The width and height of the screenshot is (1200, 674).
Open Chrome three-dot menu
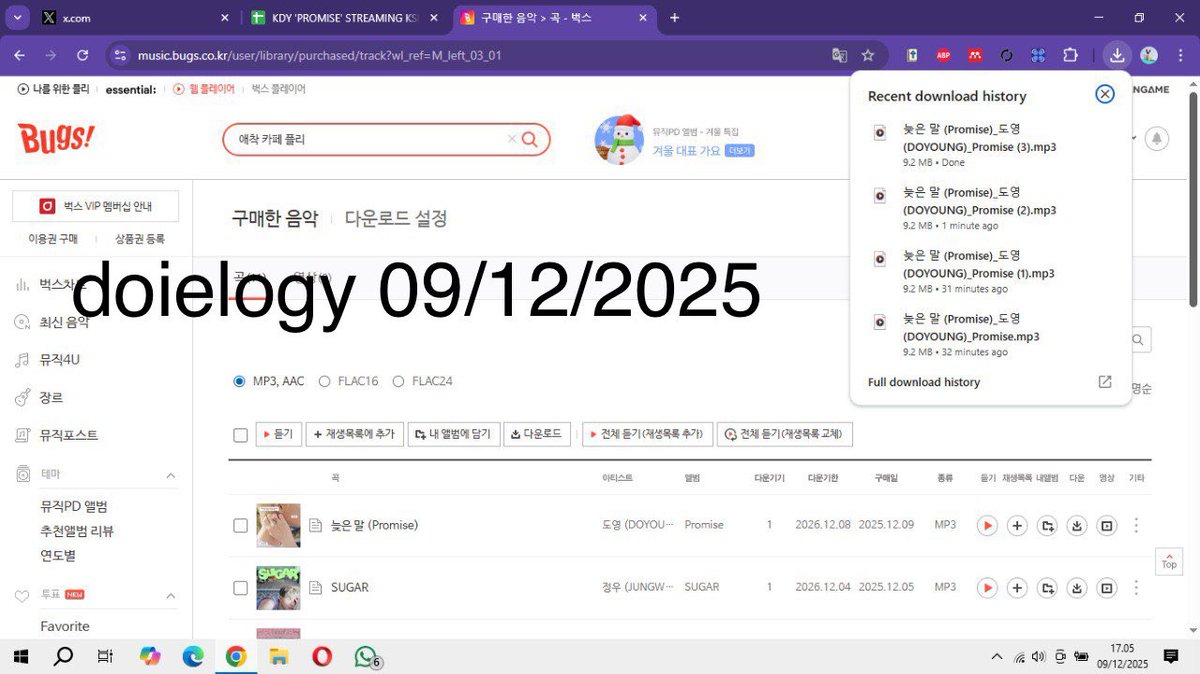tap(1180, 55)
